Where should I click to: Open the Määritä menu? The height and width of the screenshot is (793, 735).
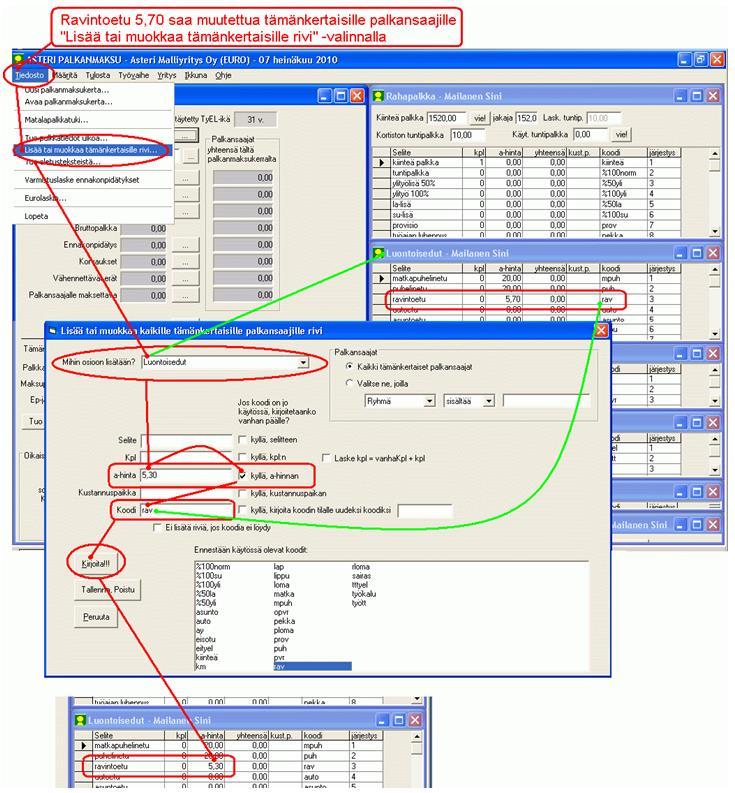(x=65, y=75)
